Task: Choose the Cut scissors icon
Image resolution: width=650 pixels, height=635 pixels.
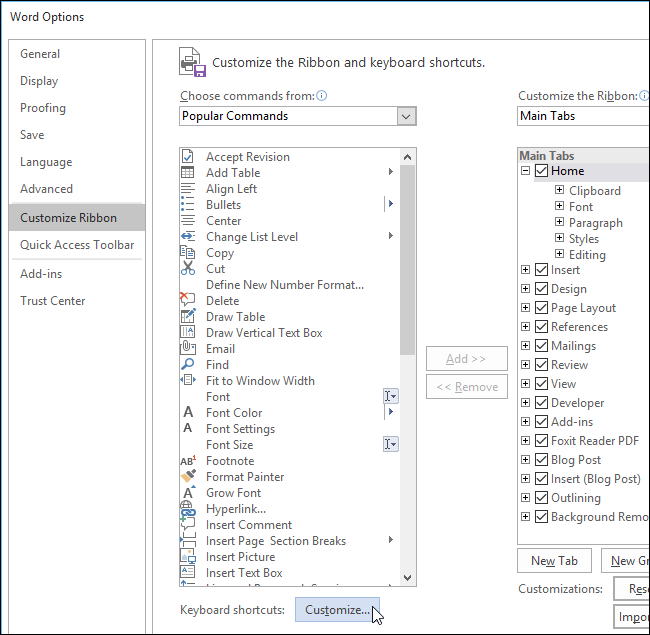Action: (x=187, y=269)
